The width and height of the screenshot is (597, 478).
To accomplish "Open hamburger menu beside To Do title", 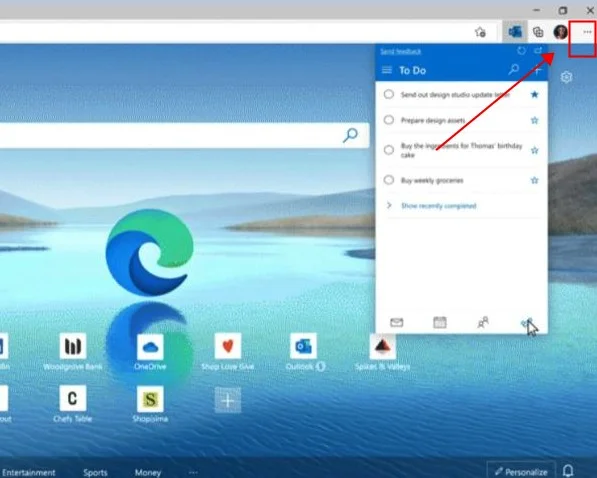I will point(387,70).
